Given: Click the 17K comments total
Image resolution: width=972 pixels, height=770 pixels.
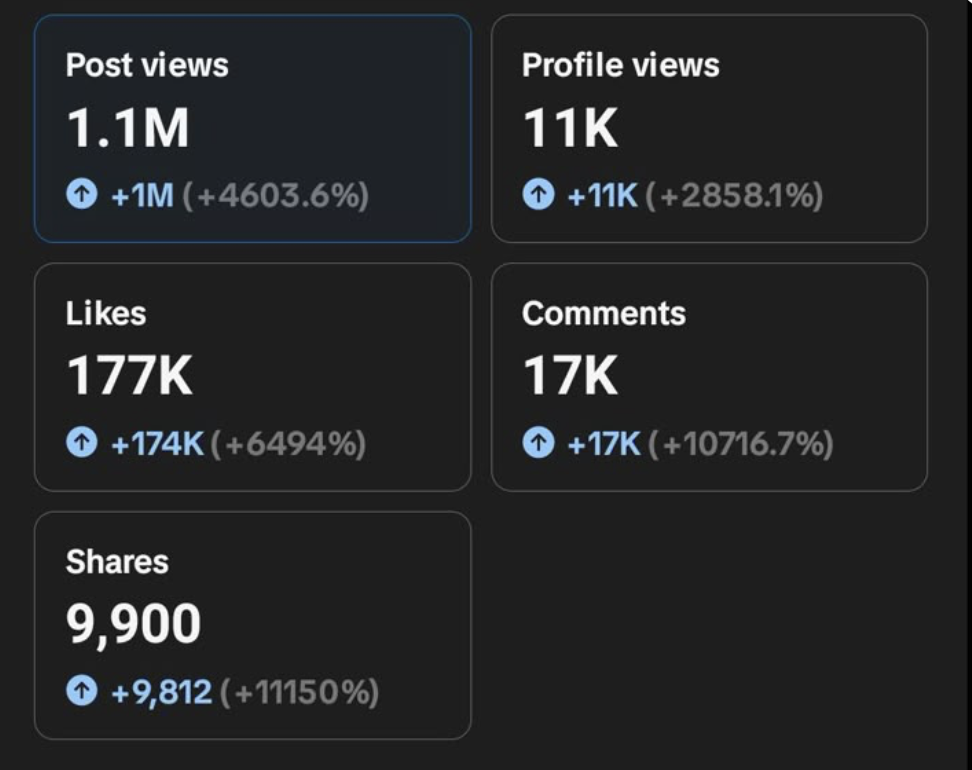Looking at the screenshot, I should click(570, 377).
